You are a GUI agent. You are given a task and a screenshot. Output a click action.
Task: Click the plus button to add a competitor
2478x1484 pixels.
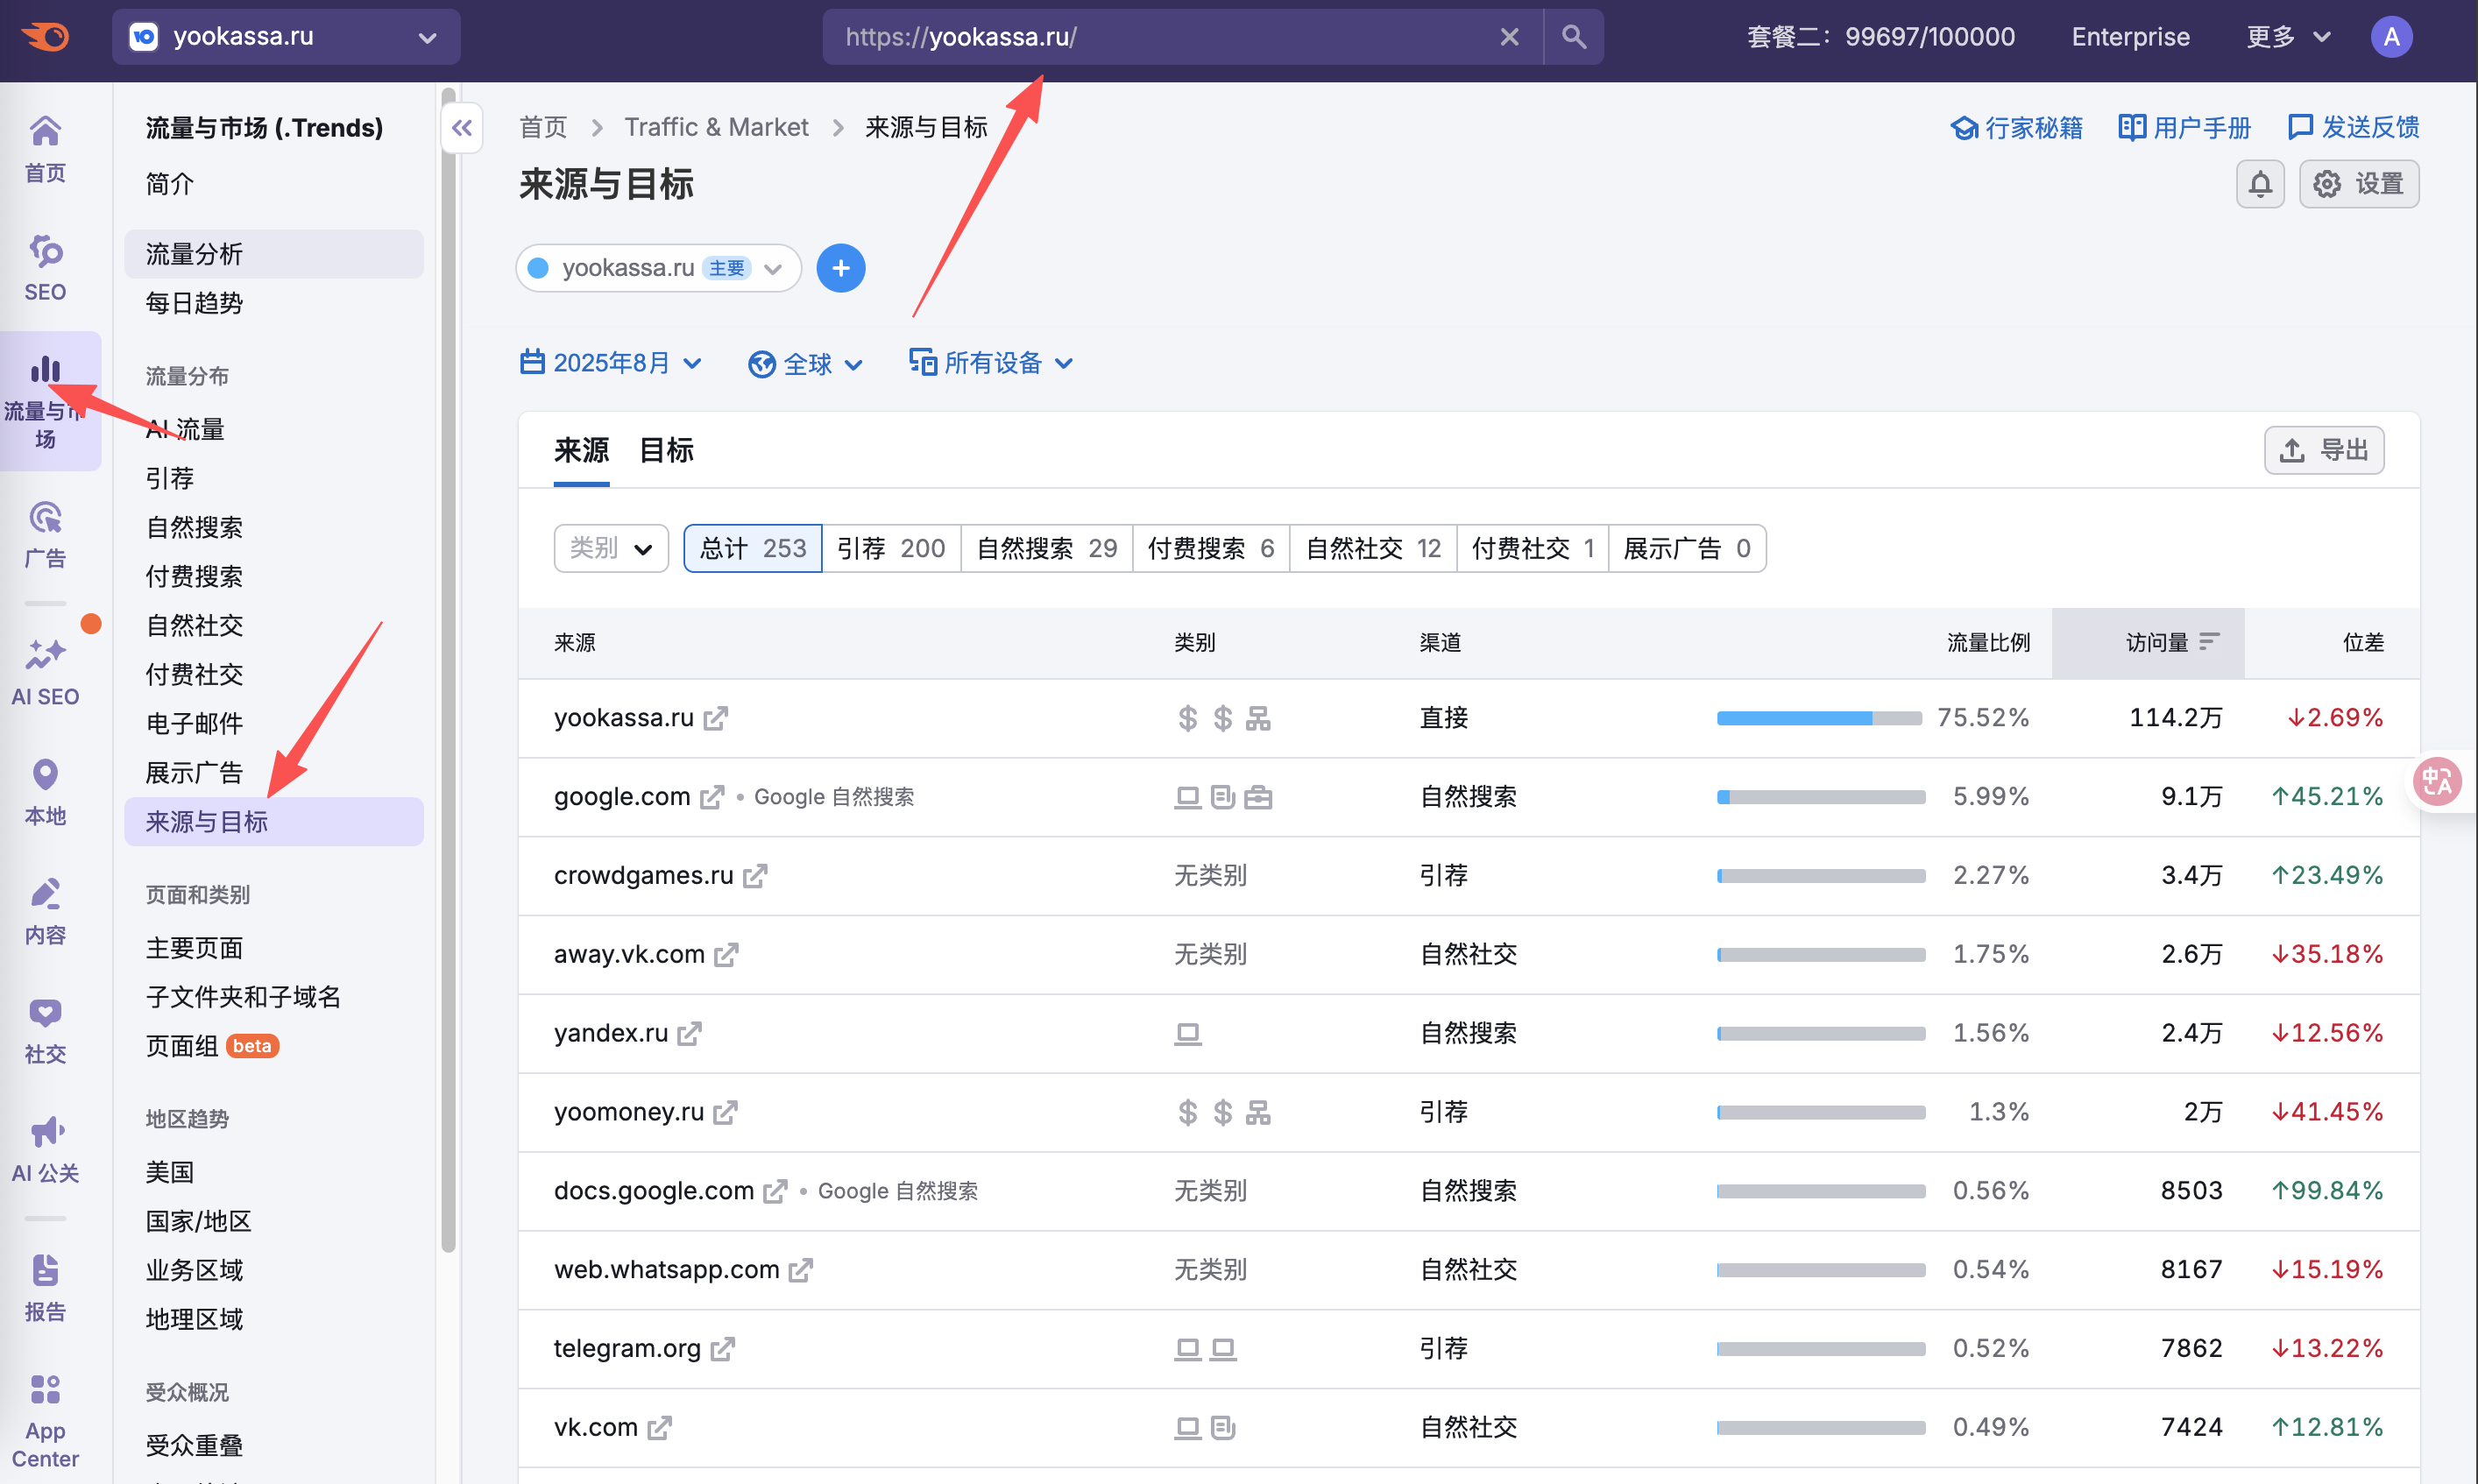coord(840,268)
